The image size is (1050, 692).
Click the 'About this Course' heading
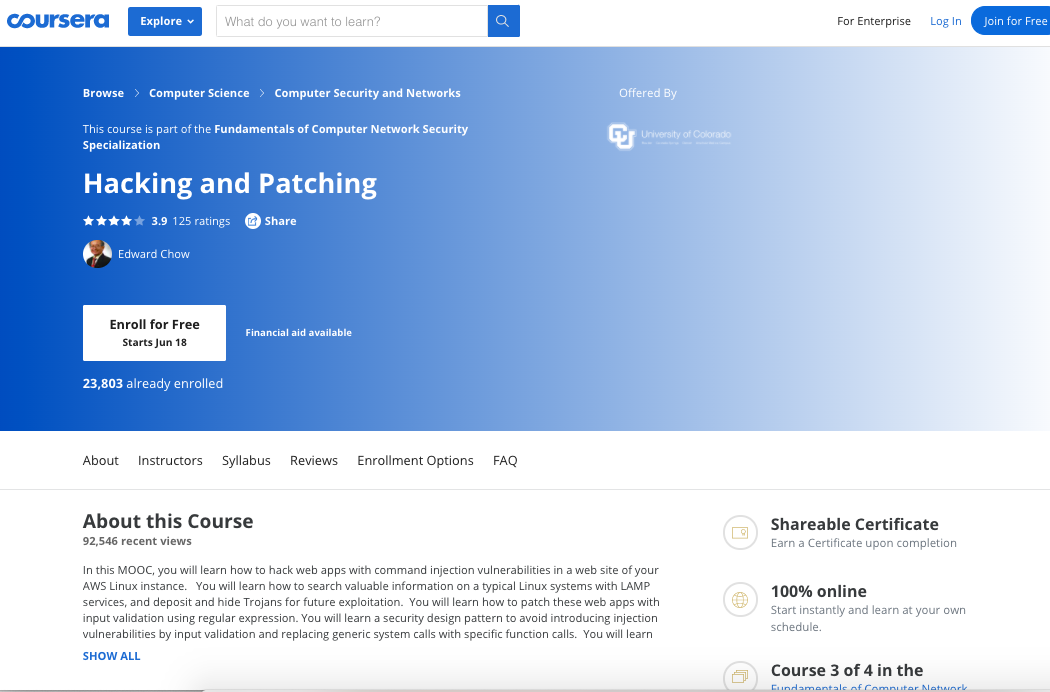coord(167,521)
